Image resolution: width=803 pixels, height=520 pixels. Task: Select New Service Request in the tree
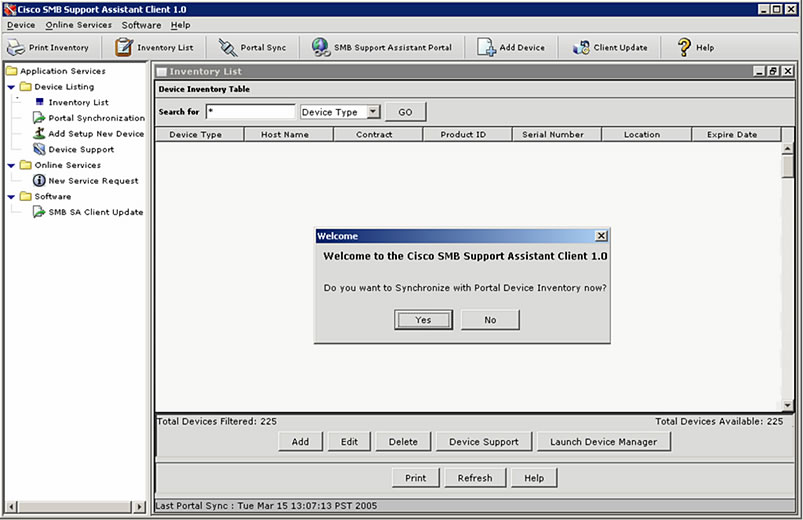(x=93, y=180)
